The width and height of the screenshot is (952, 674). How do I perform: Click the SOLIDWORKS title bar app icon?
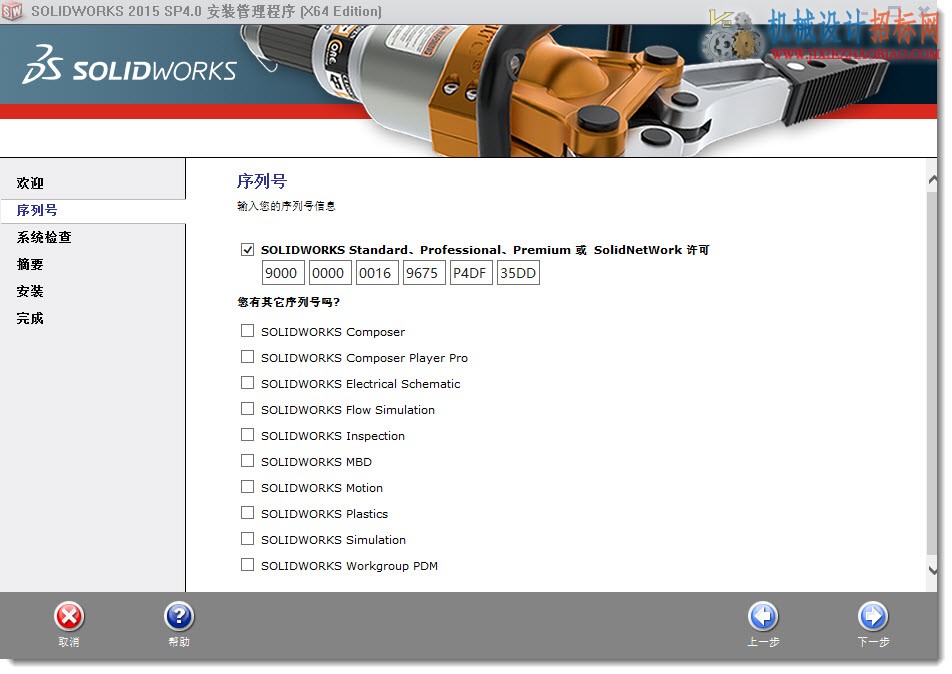point(12,11)
